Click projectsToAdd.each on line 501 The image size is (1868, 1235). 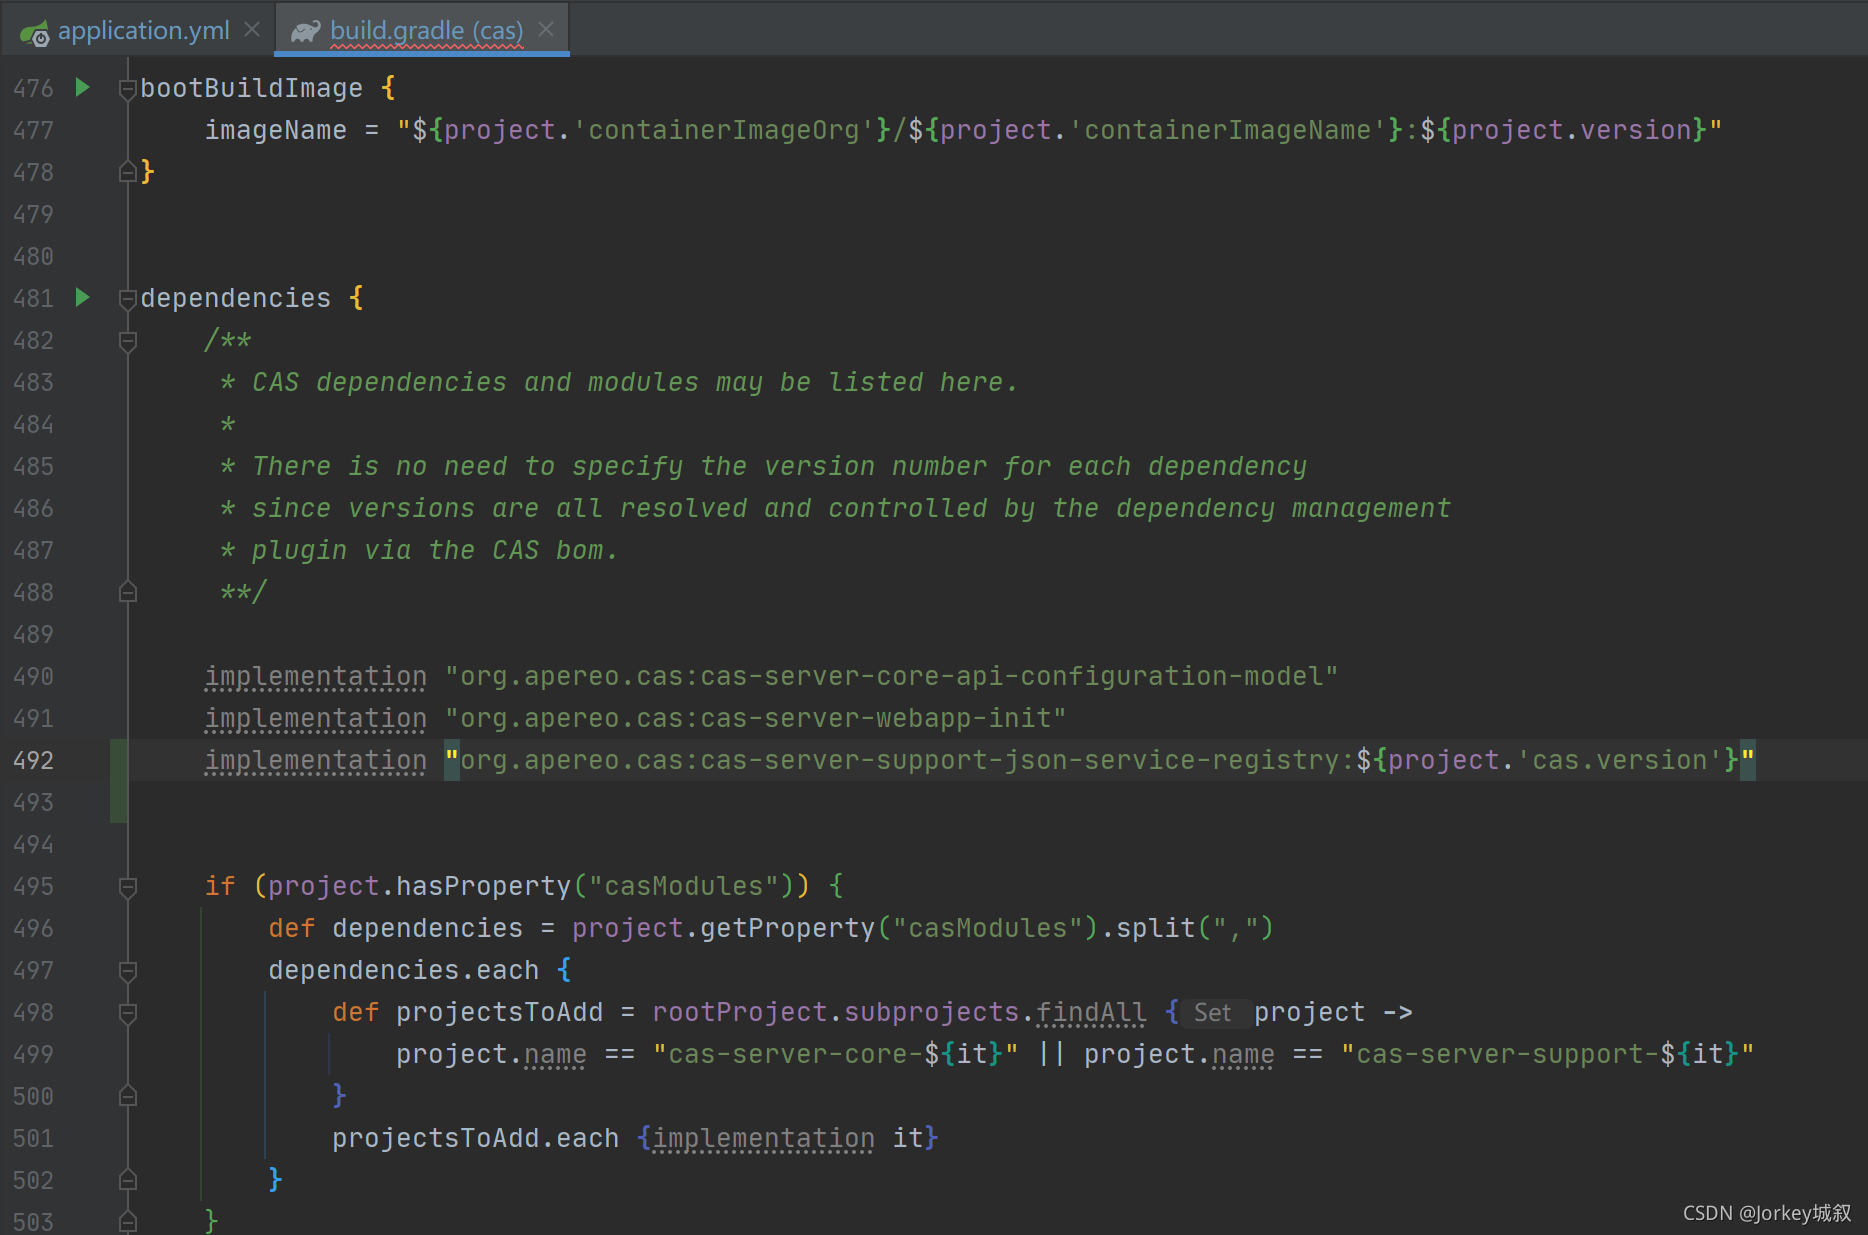pos(475,1139)
